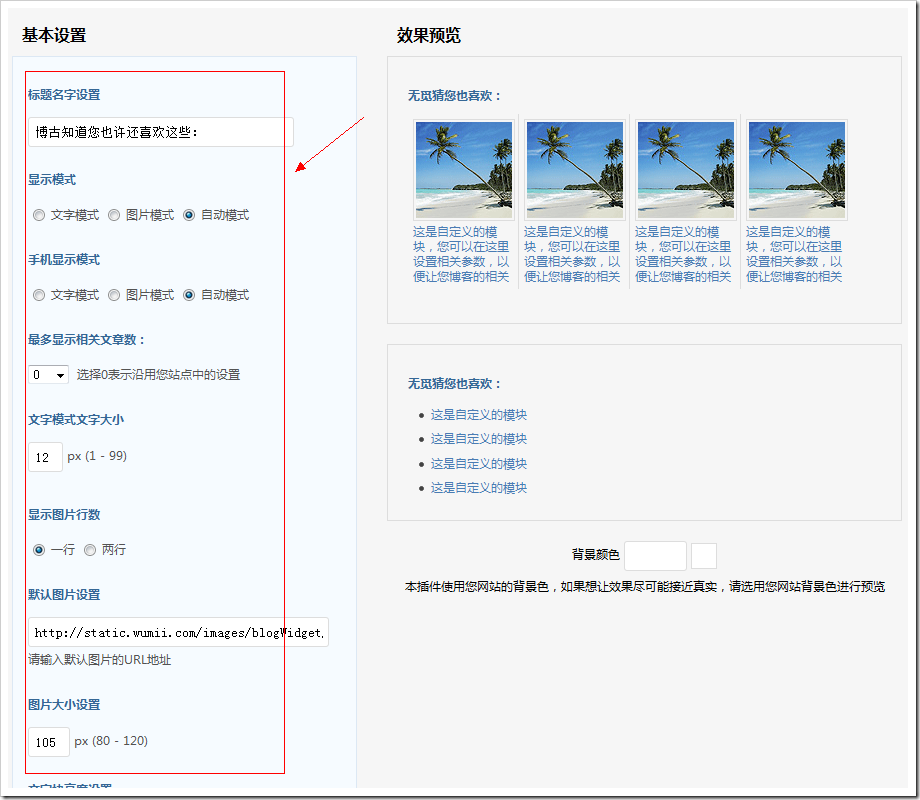Viewport: 920px width, 800px height.
Task: Choose 一行 for image rows
Action: pos(39,550)
